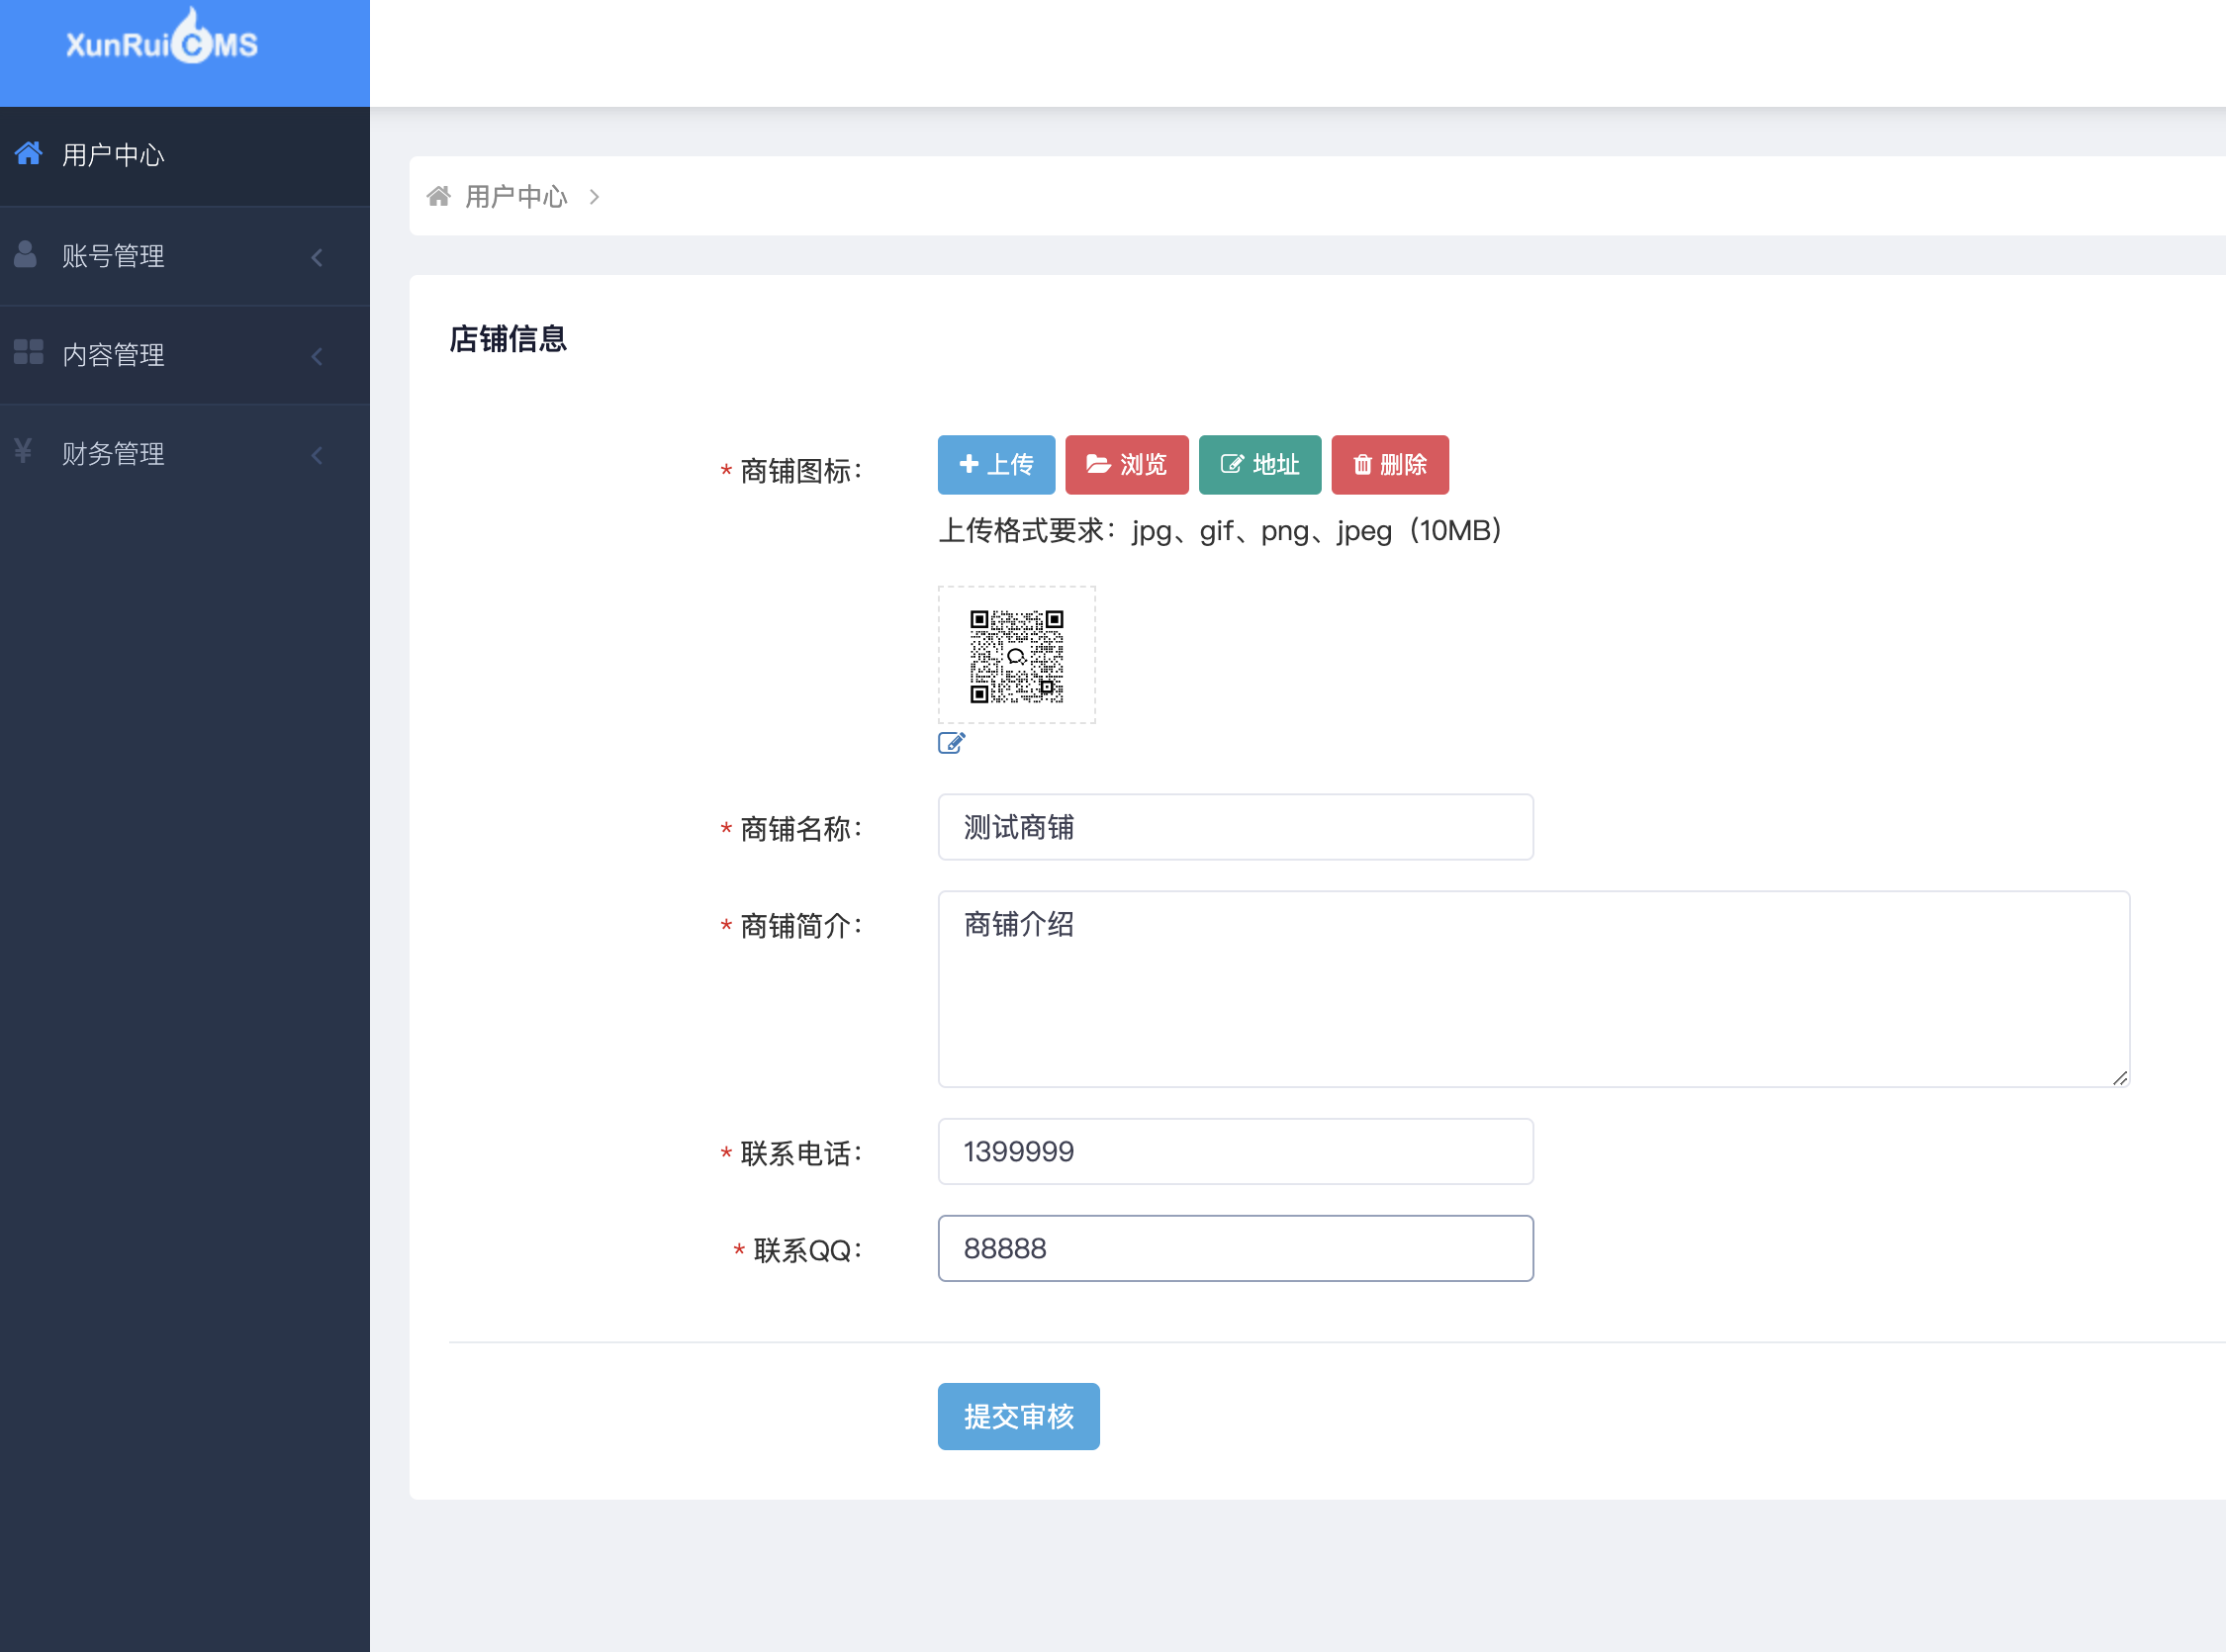The width and height of the screenshot is (2226, 1652).
Task: Focus the 商铺名称 text field
Action: tap(1234, 827)
